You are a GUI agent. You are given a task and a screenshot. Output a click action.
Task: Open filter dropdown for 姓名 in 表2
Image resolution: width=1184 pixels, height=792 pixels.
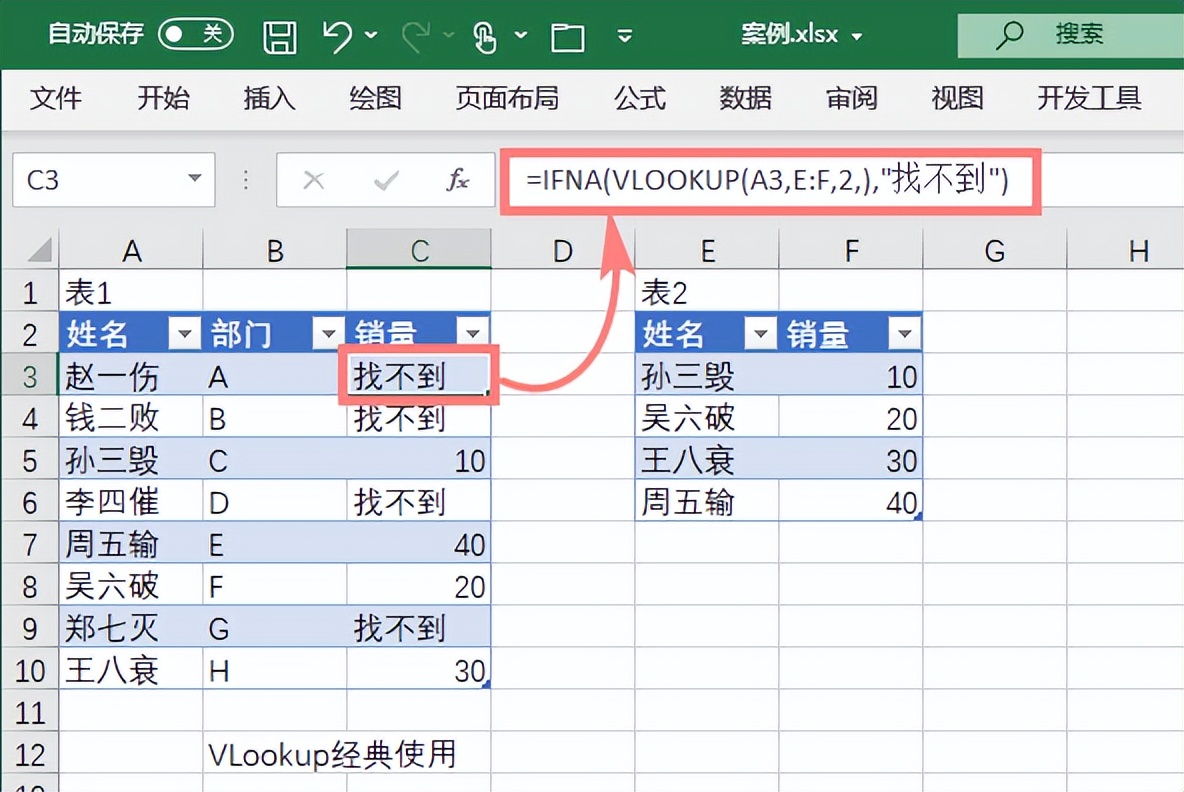tap(760, 333)
